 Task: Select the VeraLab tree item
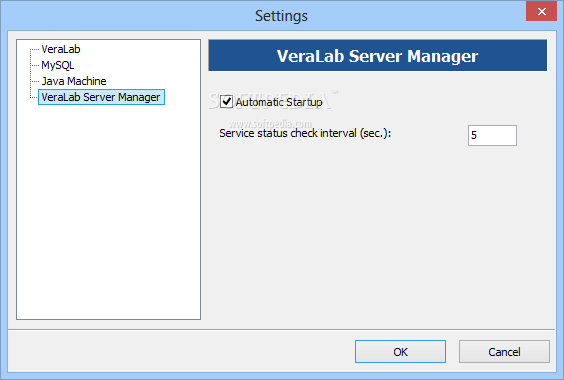[61, 49]
